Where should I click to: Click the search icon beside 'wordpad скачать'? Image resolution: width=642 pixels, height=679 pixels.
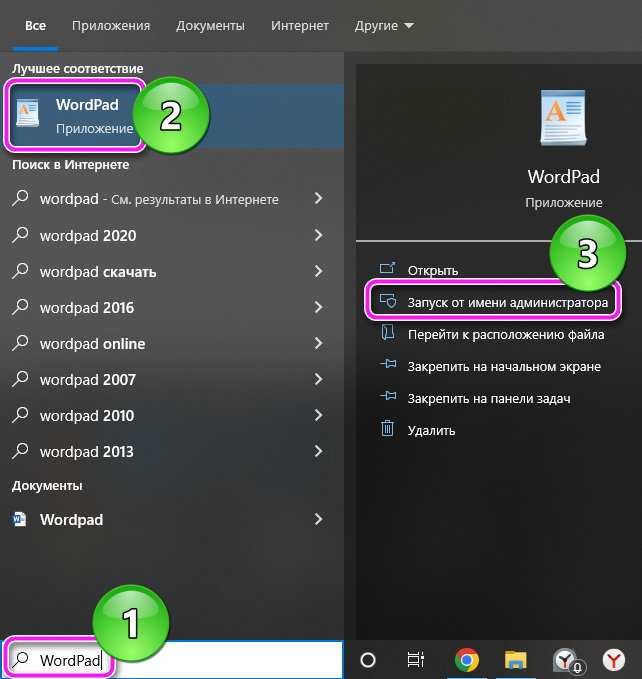tap(20, 271)
